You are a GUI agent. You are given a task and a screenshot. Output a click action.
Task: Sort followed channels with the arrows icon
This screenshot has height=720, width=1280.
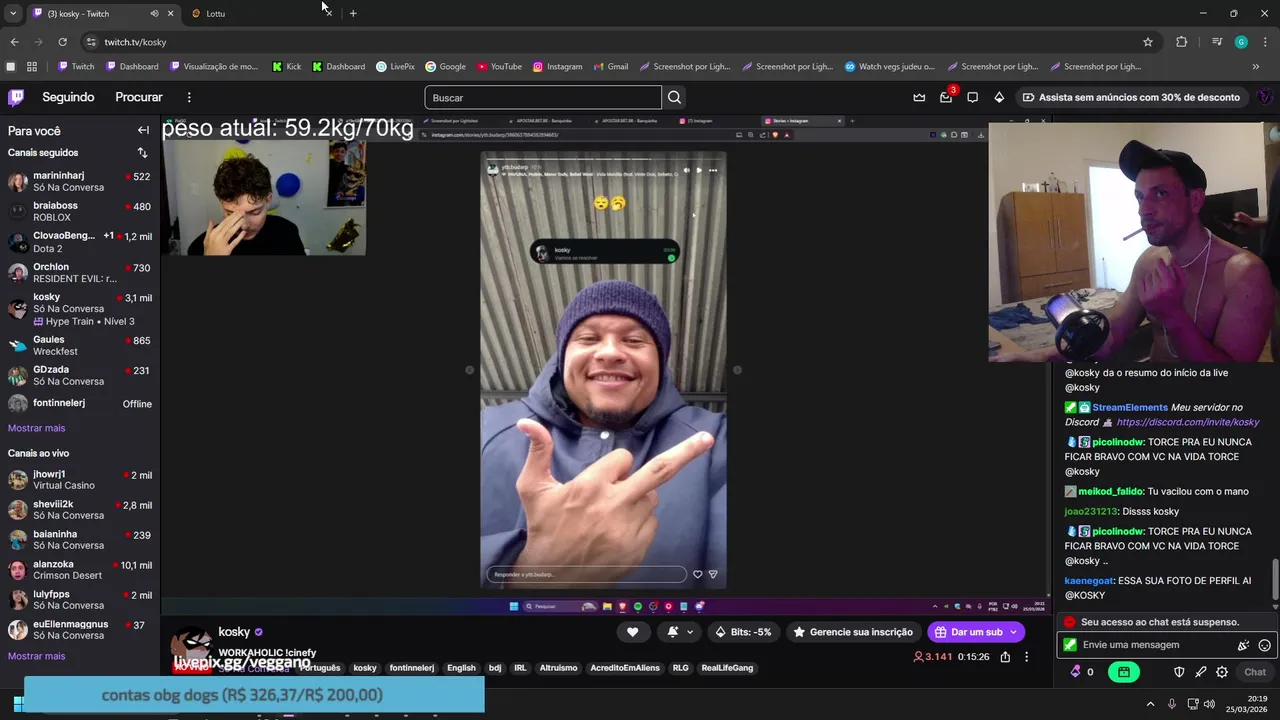pyautogui.click(x=142, y=153)
